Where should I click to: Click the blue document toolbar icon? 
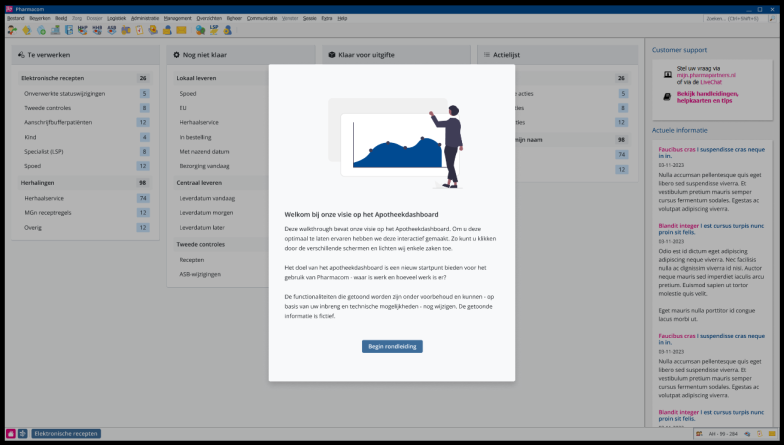pos(69,30)
